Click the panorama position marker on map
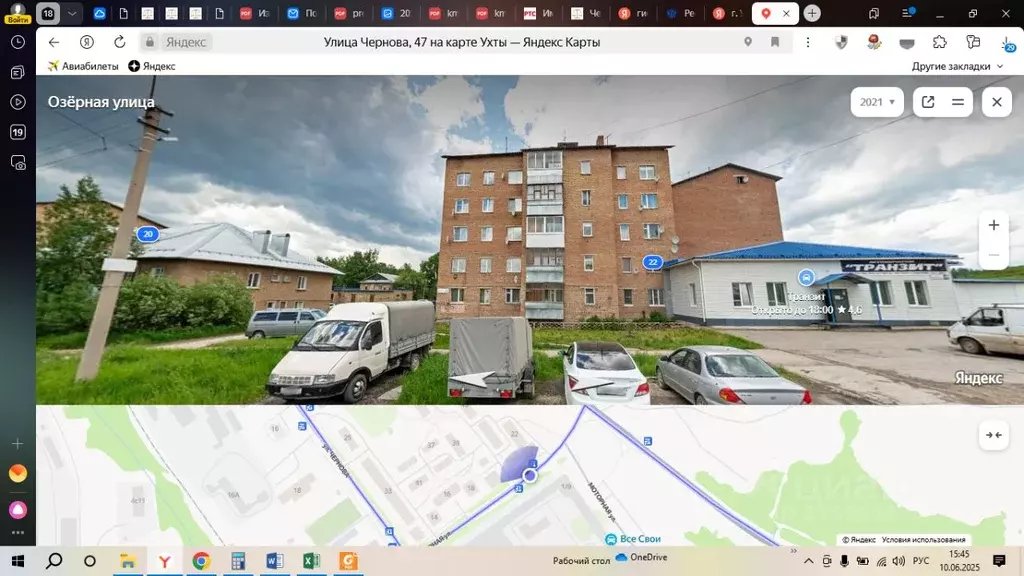Viewport: 1024px width, 576px height. (x=530, y=475)
